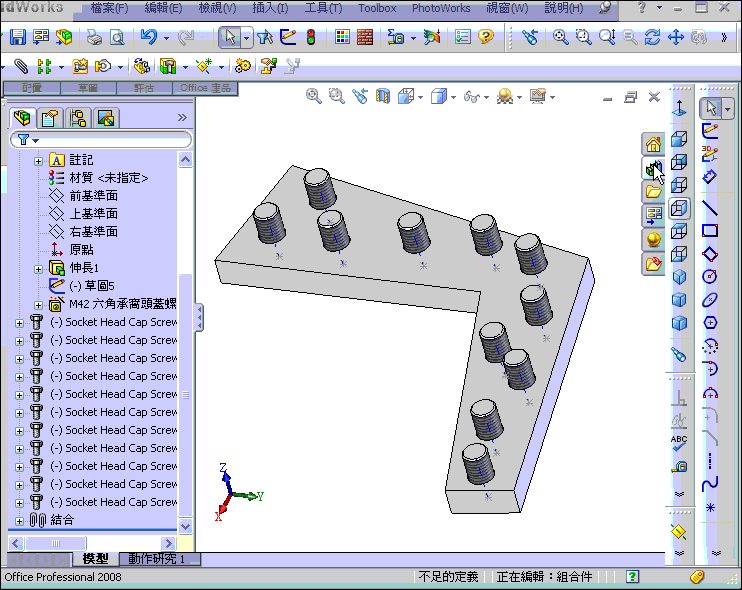Click the Rebuild traffic light icon
The image size is (742, 590).
(311, 37)
